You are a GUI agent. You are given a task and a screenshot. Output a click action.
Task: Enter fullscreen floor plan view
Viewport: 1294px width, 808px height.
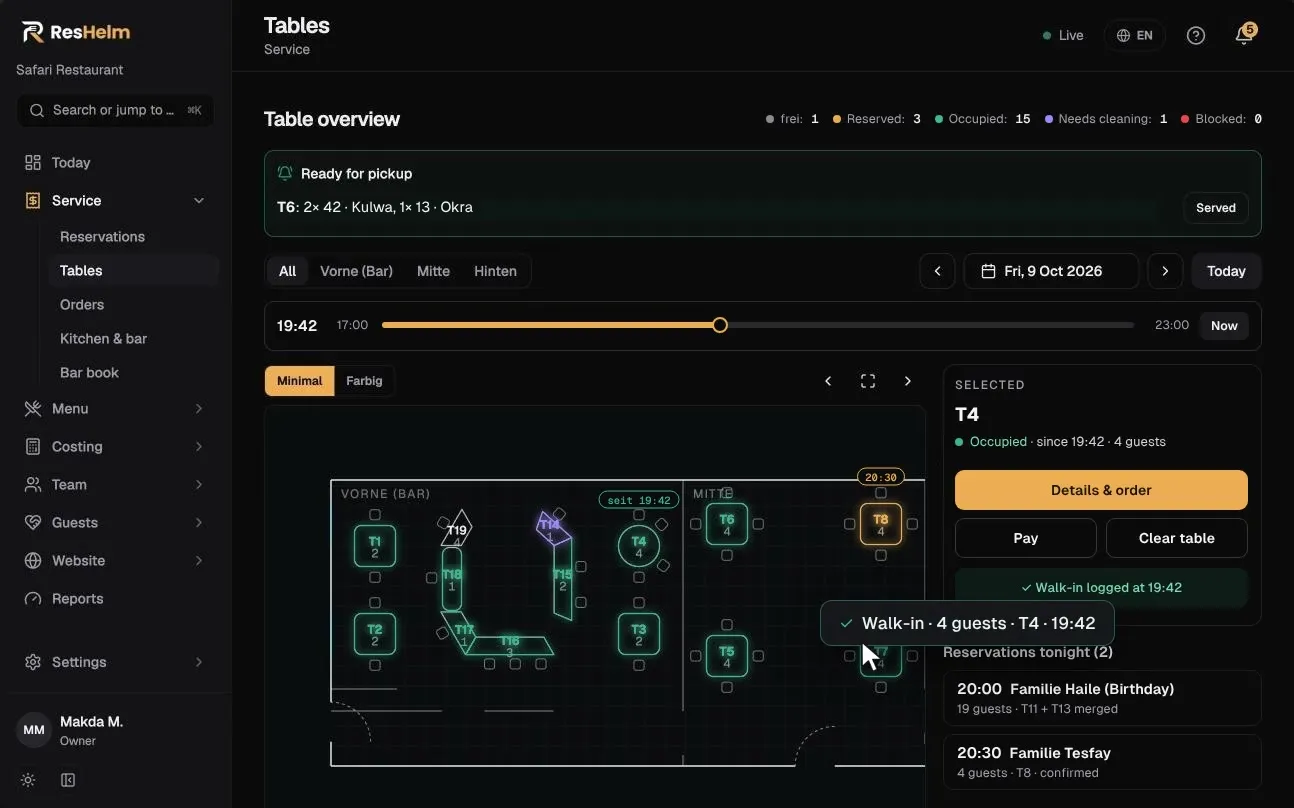point(868,381)
